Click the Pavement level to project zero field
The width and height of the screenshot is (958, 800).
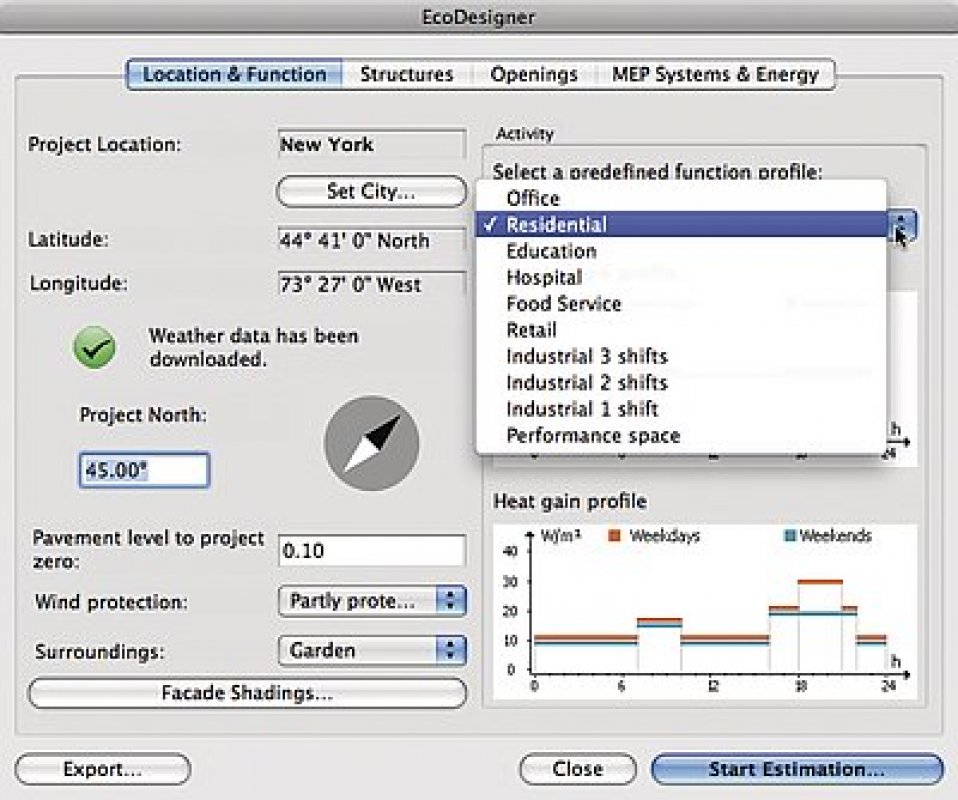[x=371, y=551]
